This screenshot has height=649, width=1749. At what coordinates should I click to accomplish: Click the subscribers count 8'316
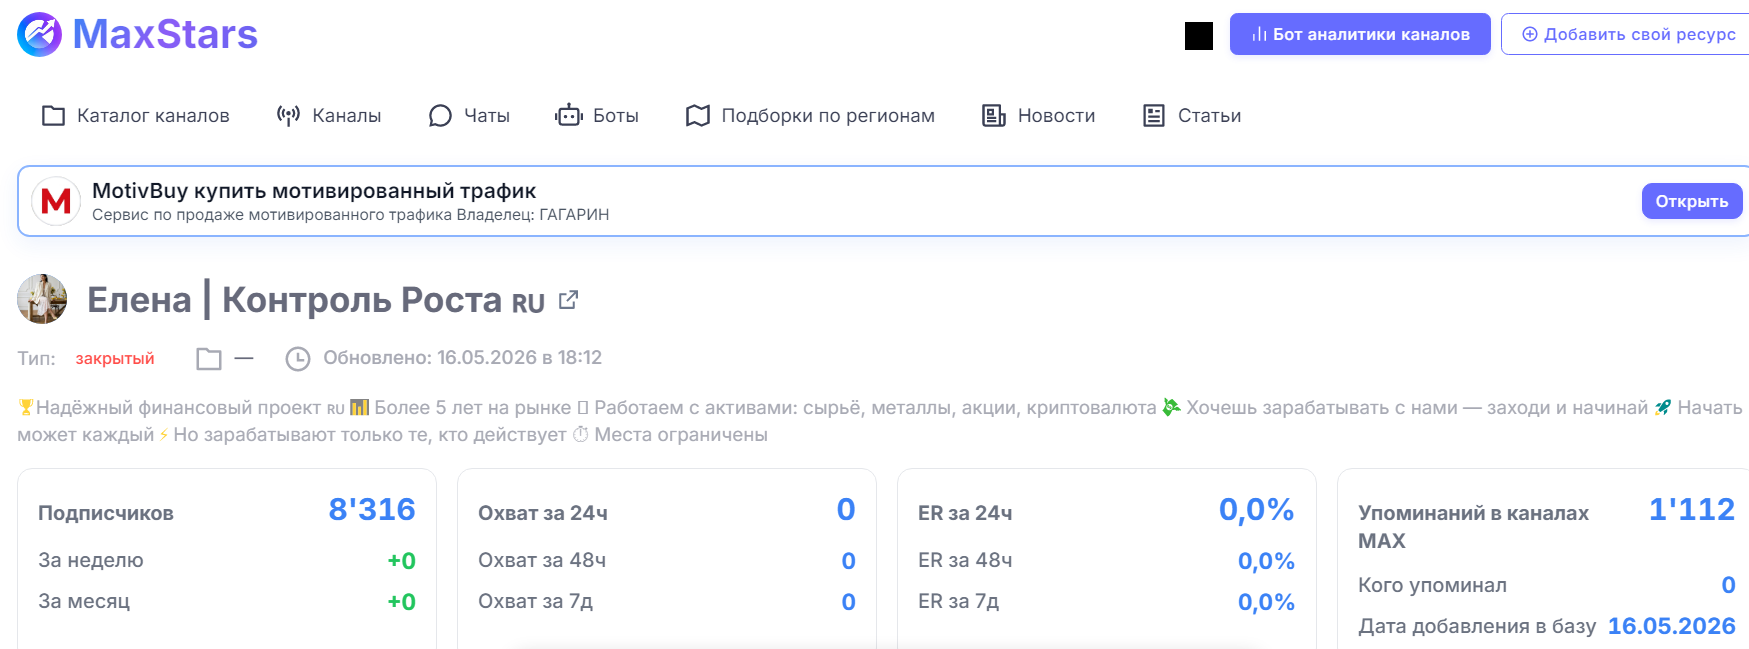click(x=372, y=510)
